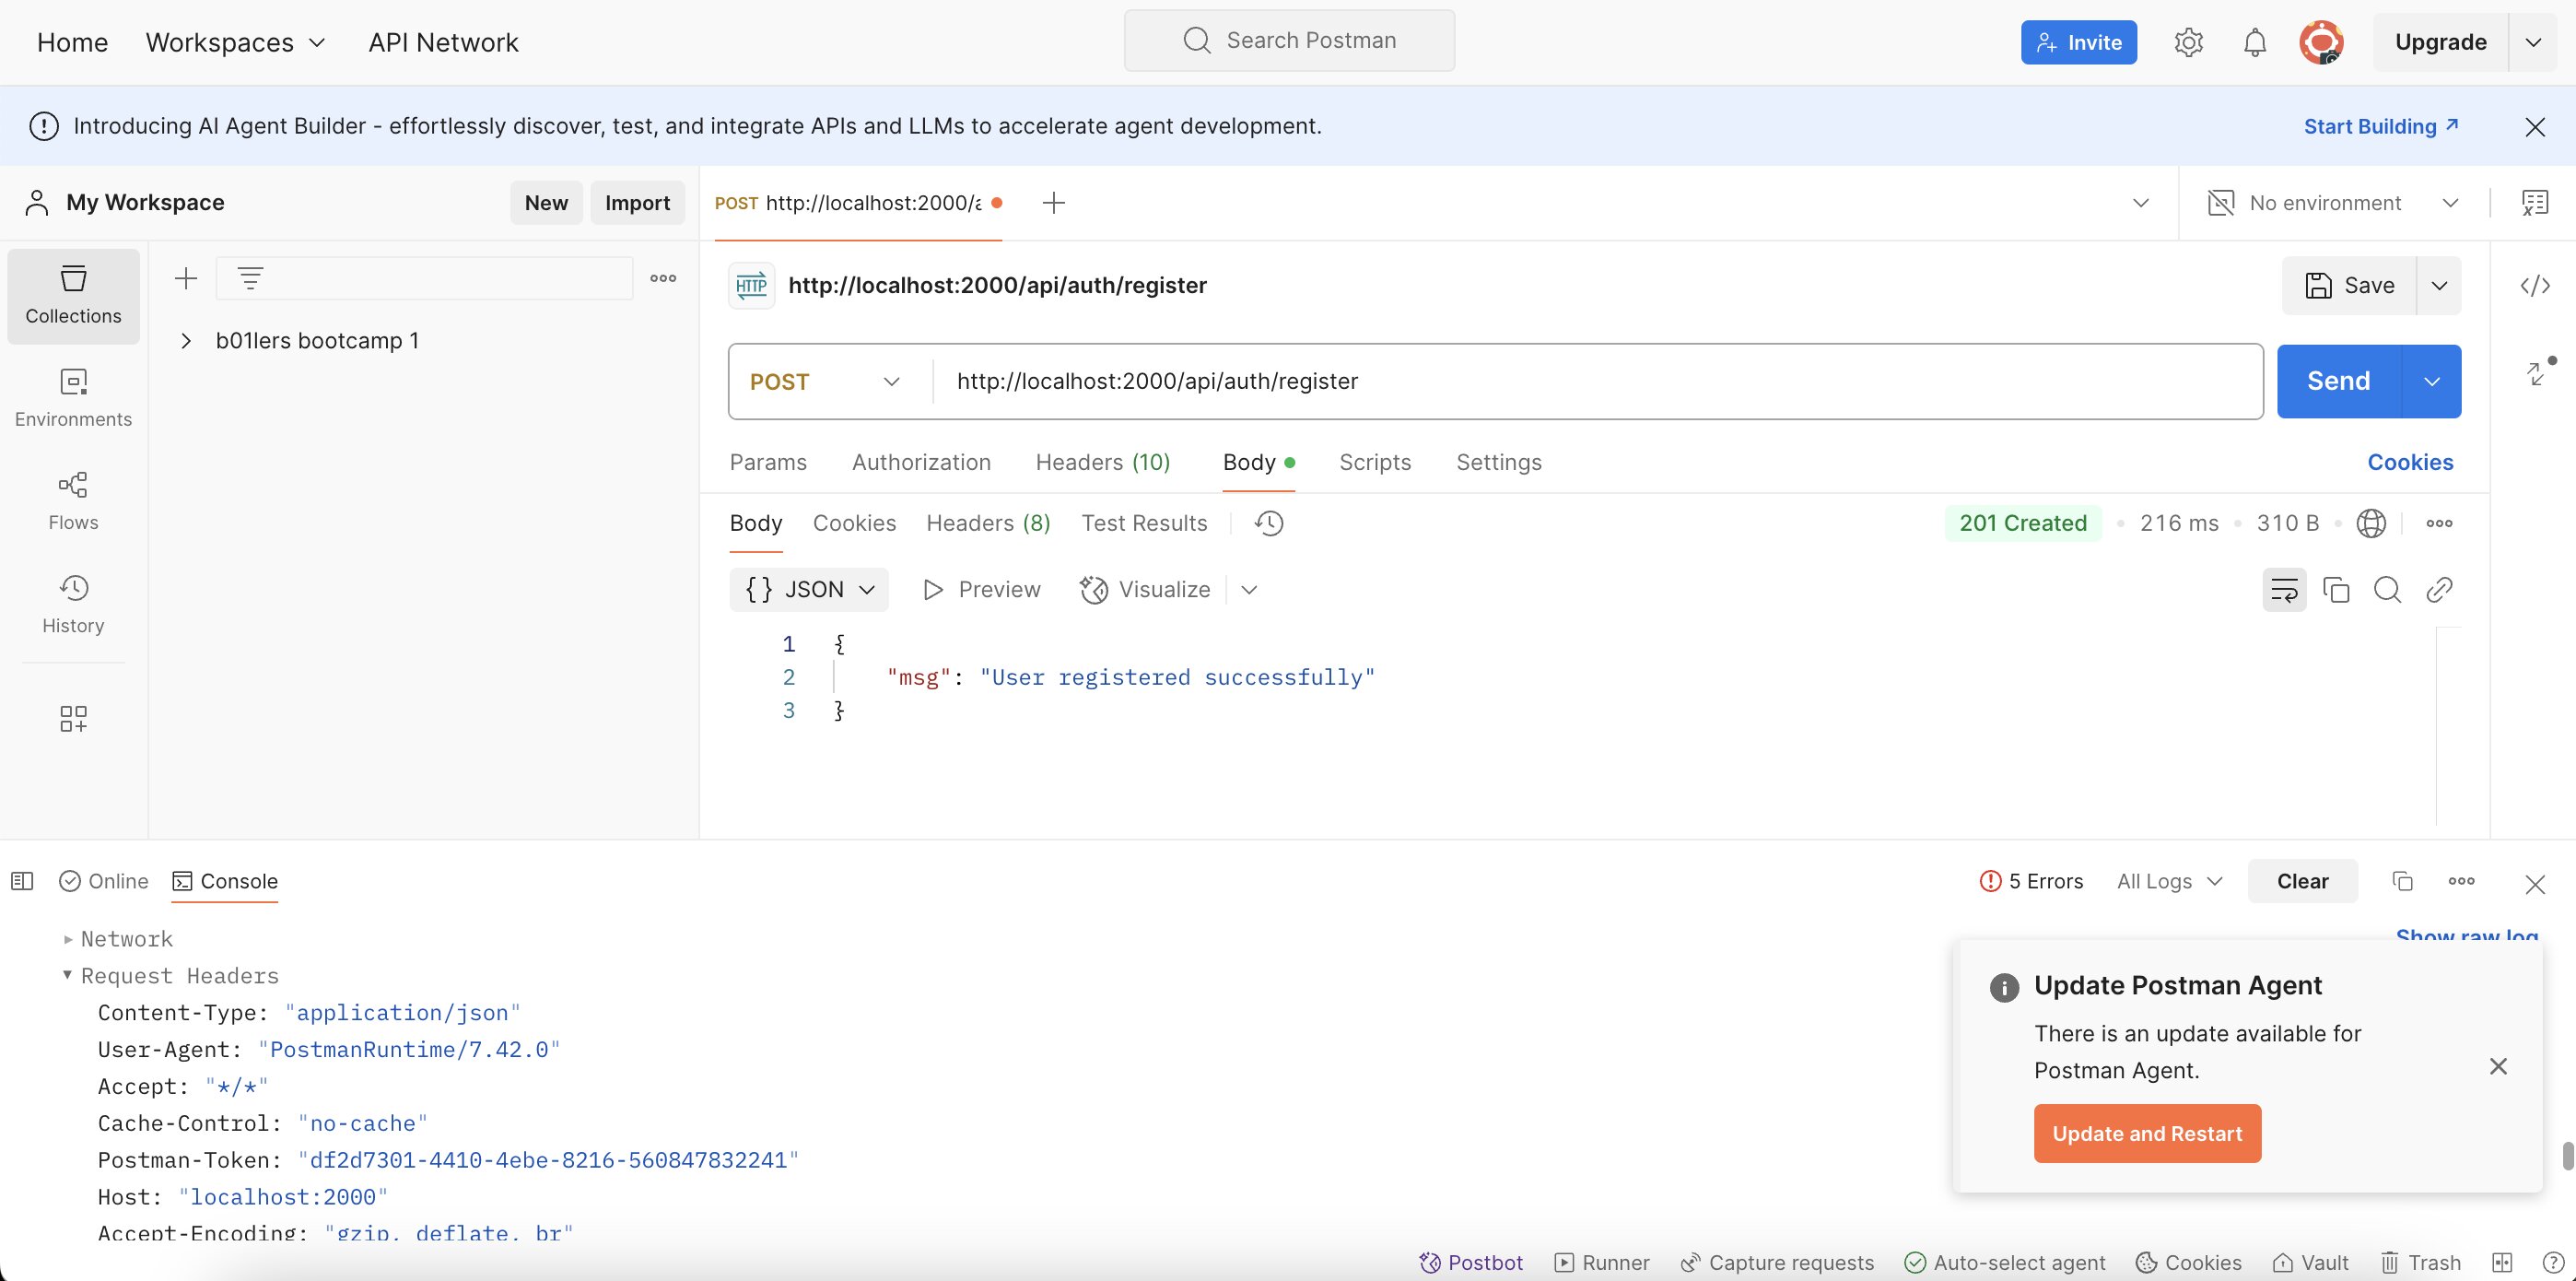Click the blue Send button

(2337, 381)
